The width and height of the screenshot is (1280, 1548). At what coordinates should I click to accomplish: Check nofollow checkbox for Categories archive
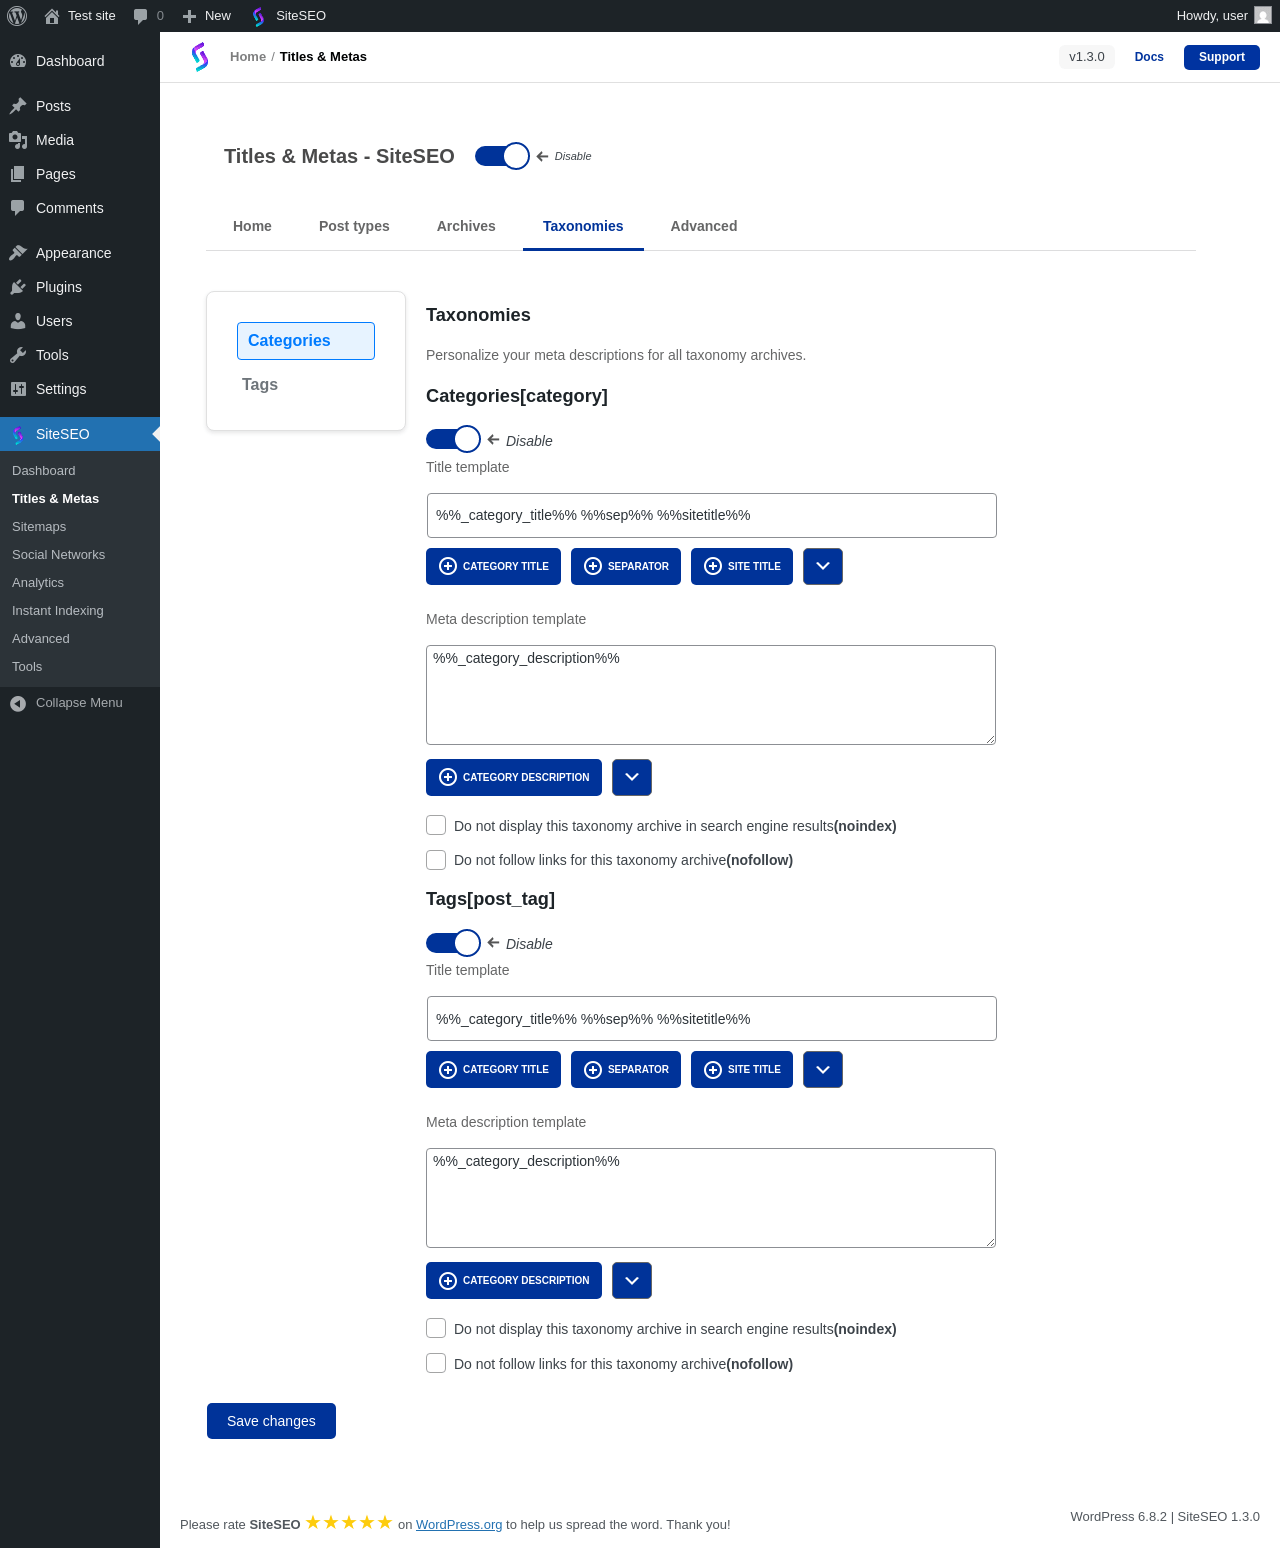436,860
